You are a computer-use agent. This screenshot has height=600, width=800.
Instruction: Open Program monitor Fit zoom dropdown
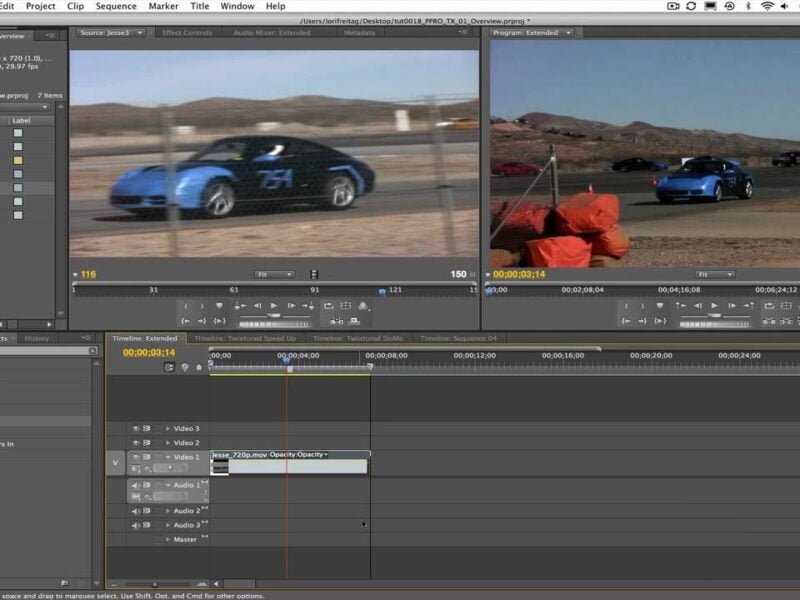[x=715, y=274]
